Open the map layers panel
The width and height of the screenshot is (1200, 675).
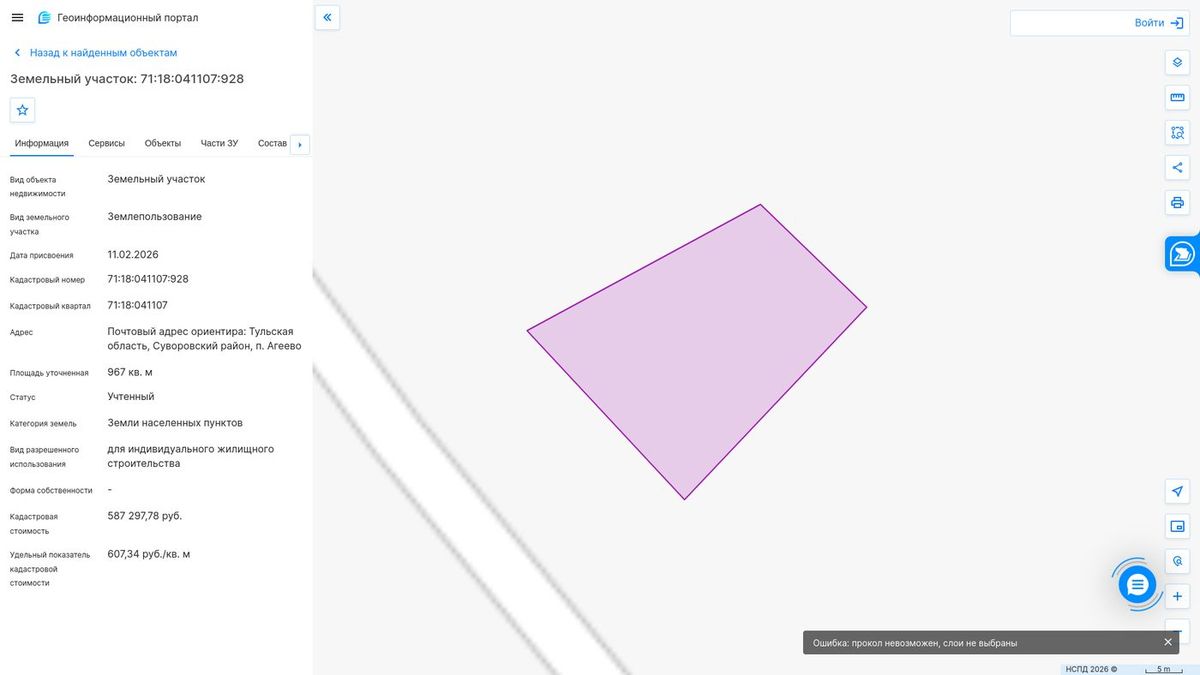pos(1177,62)
